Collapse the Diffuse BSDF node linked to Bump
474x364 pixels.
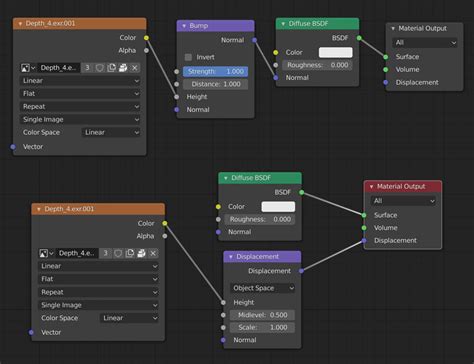click(283, 24)
